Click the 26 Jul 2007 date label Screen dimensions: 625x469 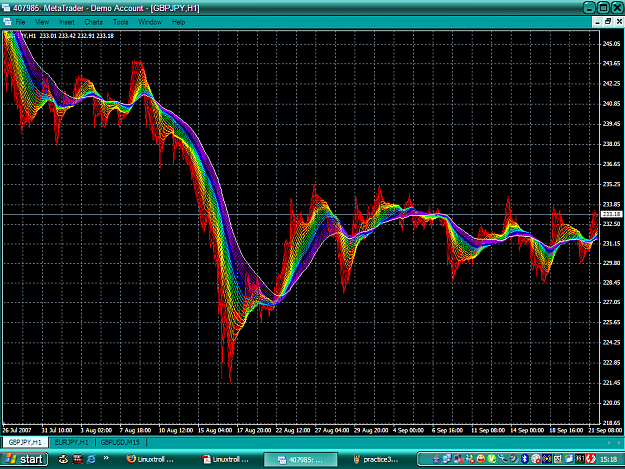17,431
